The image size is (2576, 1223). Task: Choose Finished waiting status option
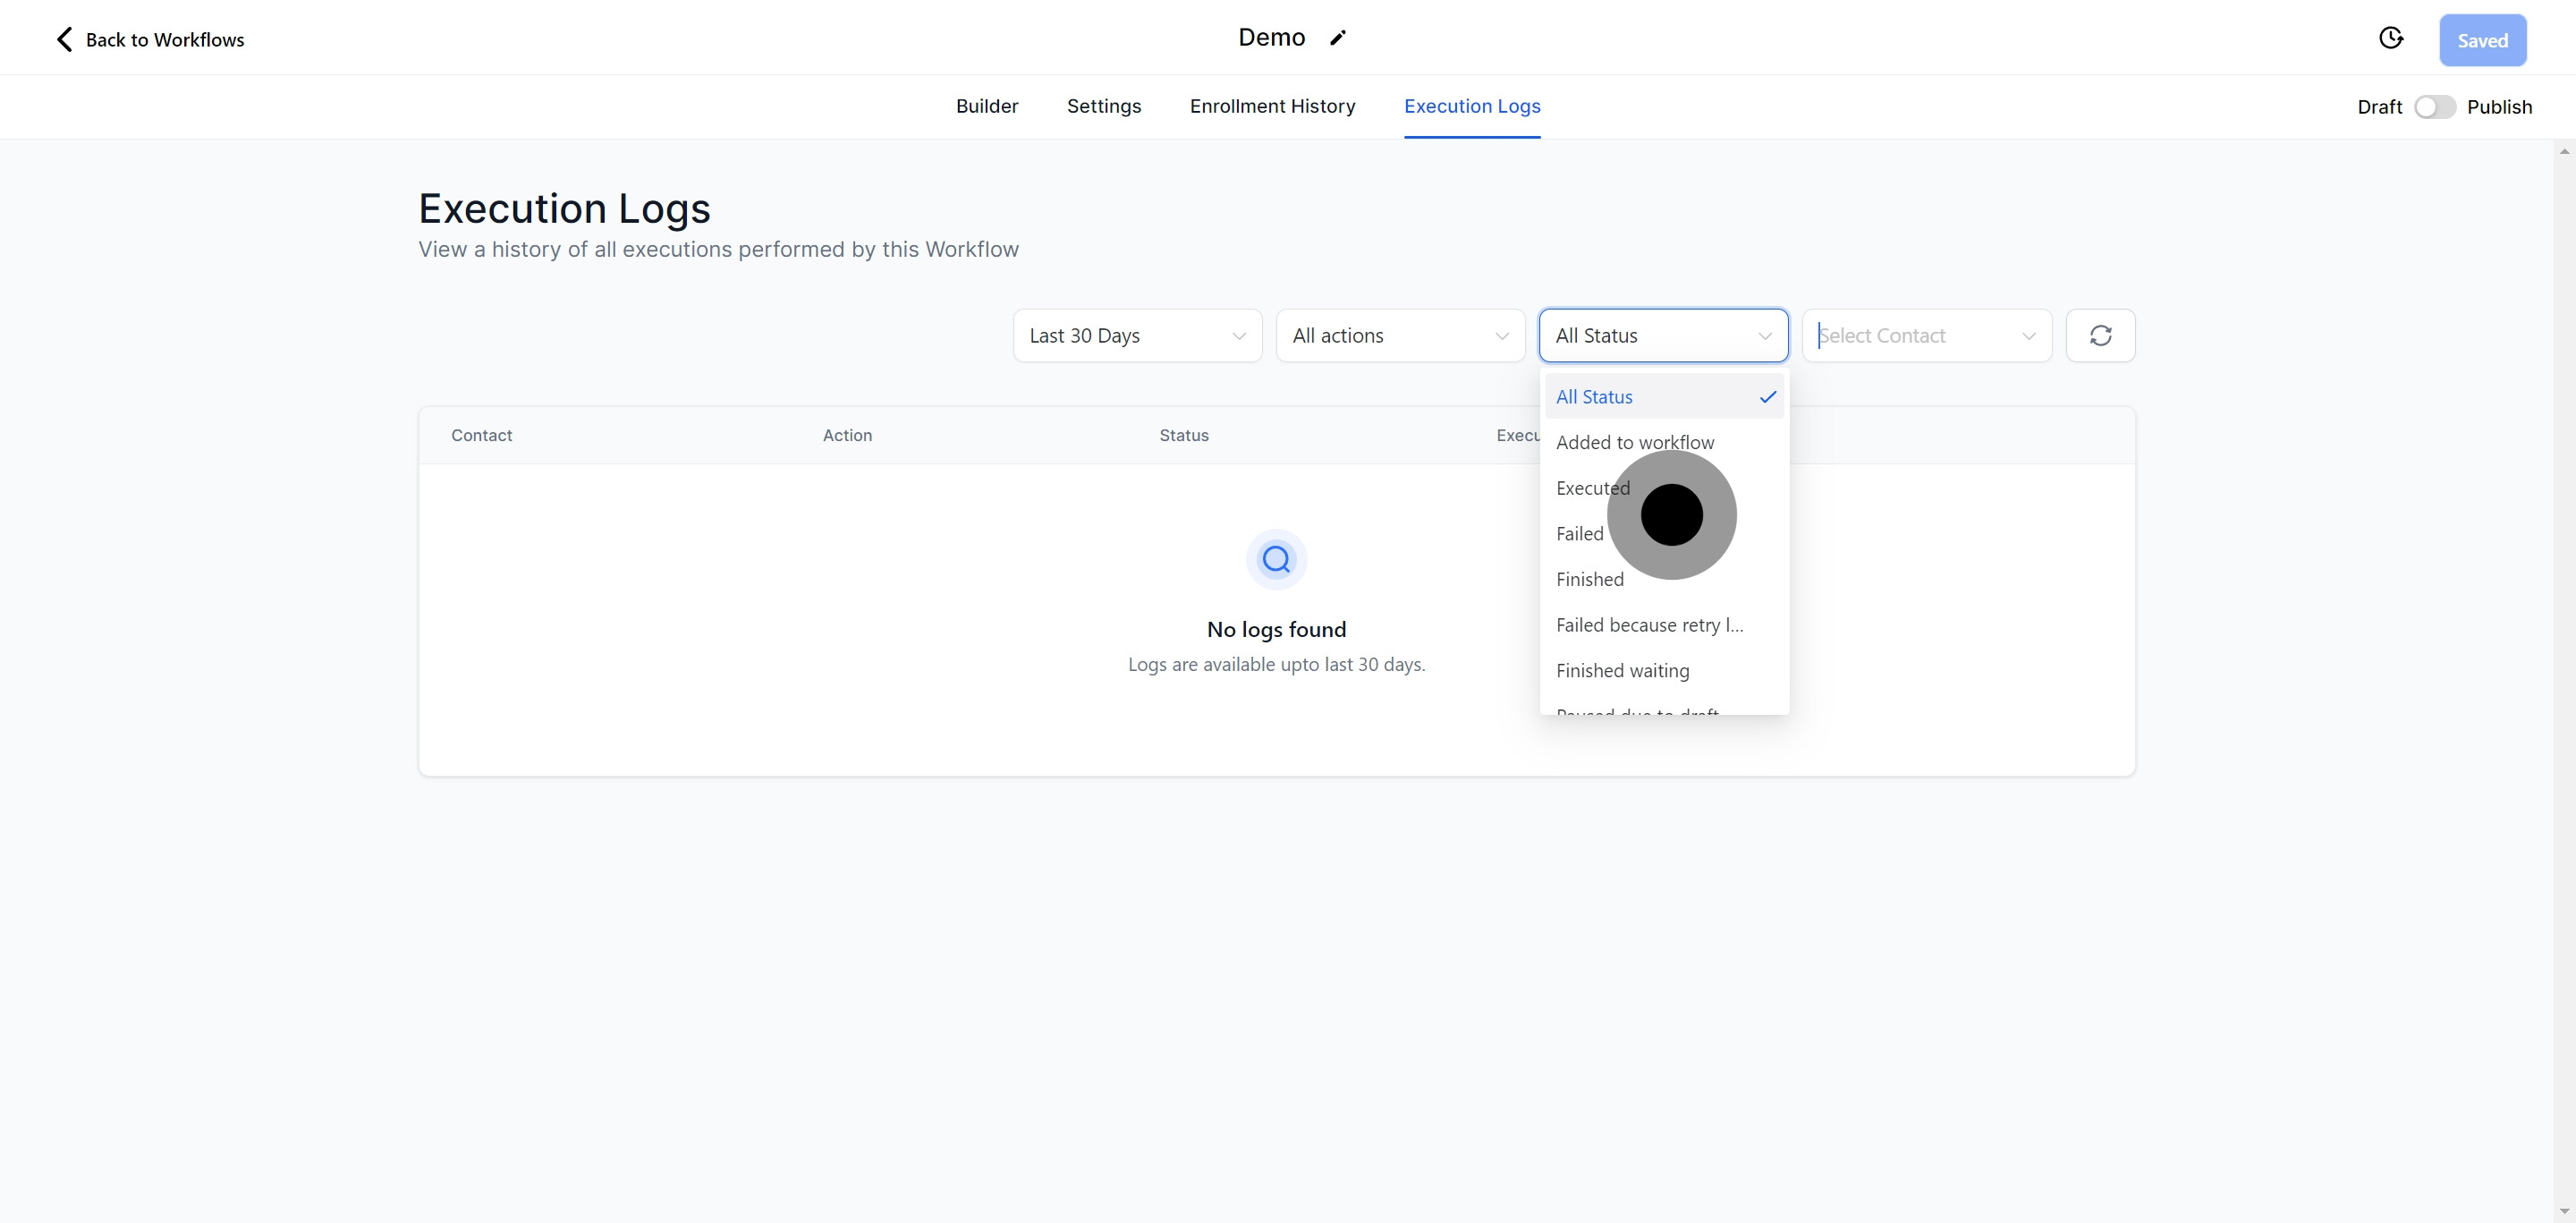(x=1622, y=671)
